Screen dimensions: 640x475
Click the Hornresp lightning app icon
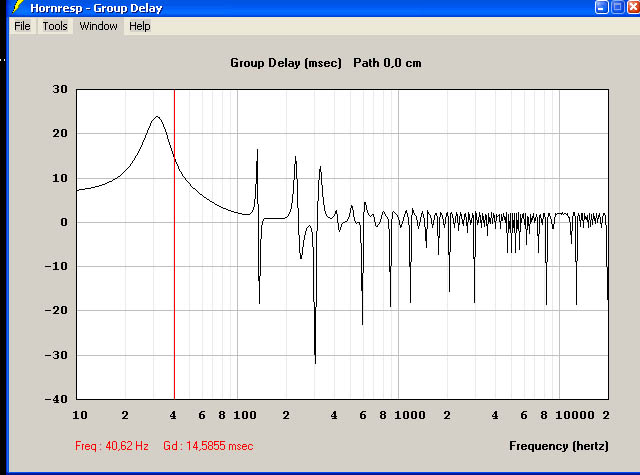coord(18,7)
